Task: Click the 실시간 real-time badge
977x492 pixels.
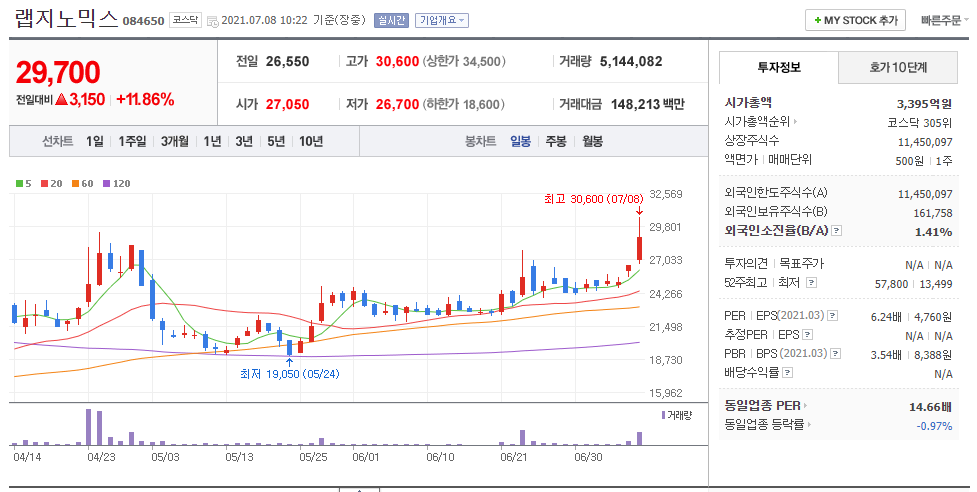Action: click(x=391, y=21)
